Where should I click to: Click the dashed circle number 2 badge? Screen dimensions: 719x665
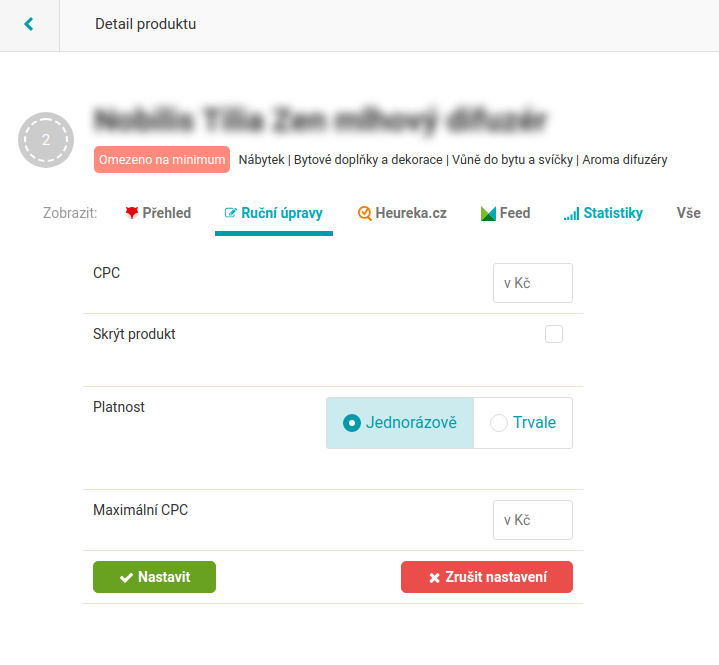click(46, 140)
